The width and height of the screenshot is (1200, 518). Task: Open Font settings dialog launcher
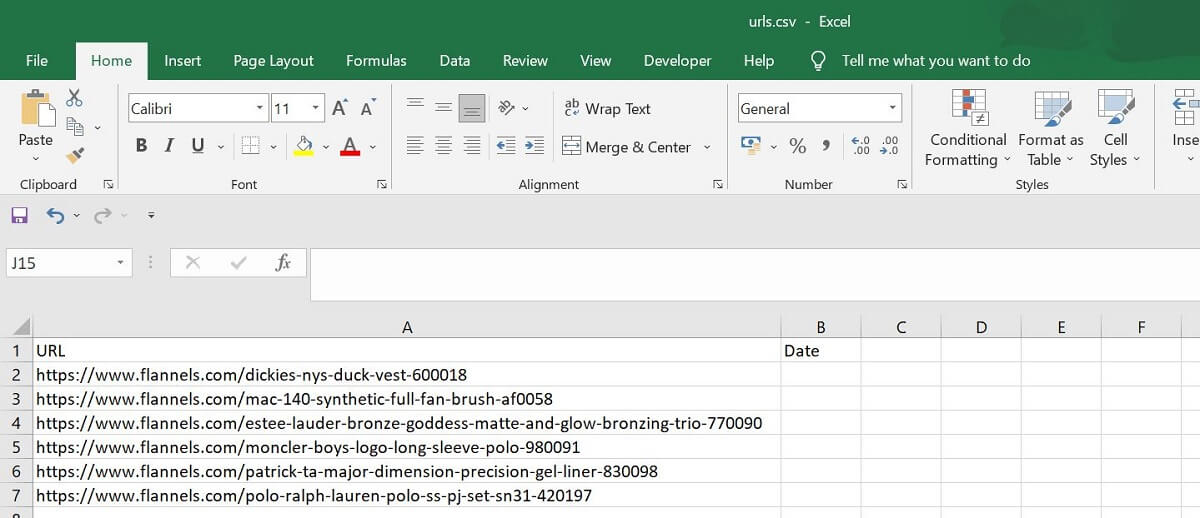[381, 185]
